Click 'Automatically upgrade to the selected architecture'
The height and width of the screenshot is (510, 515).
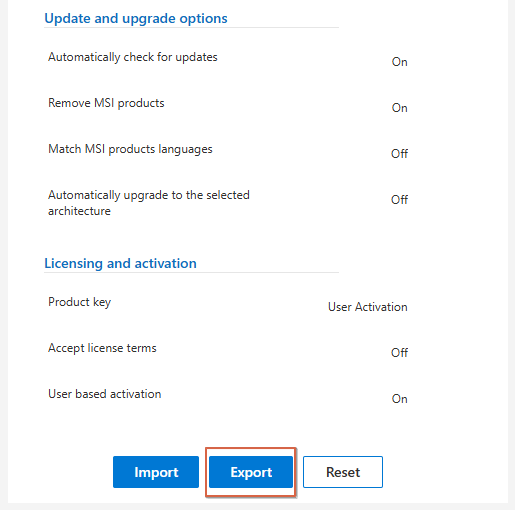coord(149,203)
